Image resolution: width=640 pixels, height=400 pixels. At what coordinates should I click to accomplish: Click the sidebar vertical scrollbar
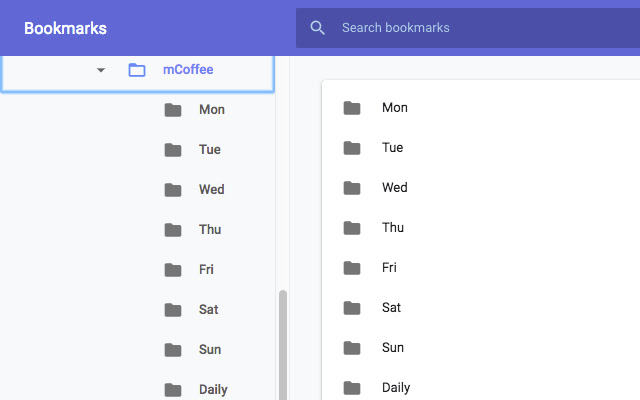pyautogui.click(x=281, y=340)
